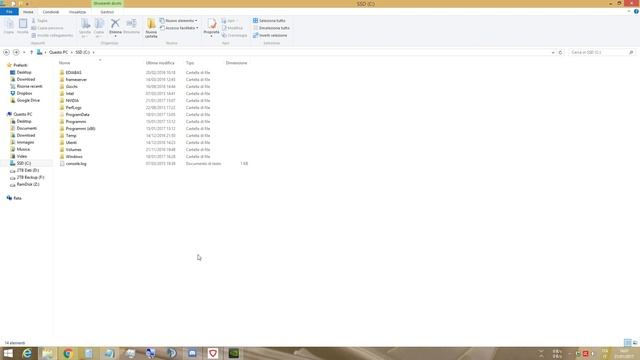Select the PerfLogs folder
Image resolution: width=640 pixels, height=360 pixels.
[73, 108]
